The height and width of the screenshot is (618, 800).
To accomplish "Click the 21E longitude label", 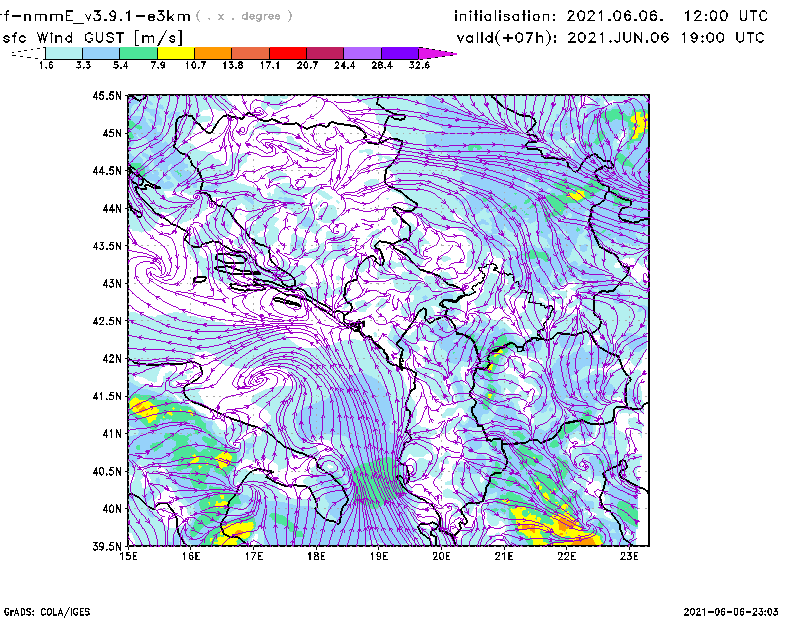I will (504, 556).
